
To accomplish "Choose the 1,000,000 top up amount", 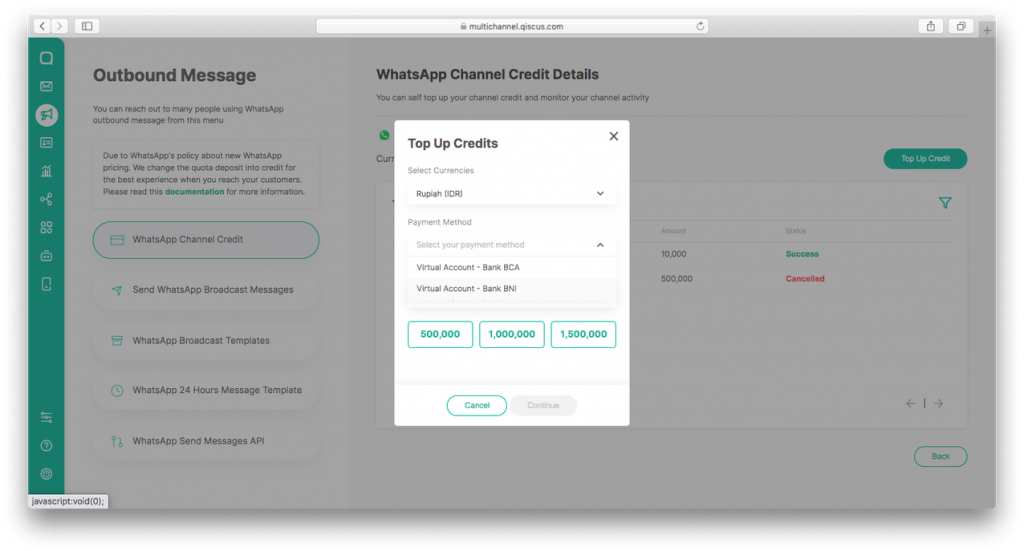I will coord(512,334).
